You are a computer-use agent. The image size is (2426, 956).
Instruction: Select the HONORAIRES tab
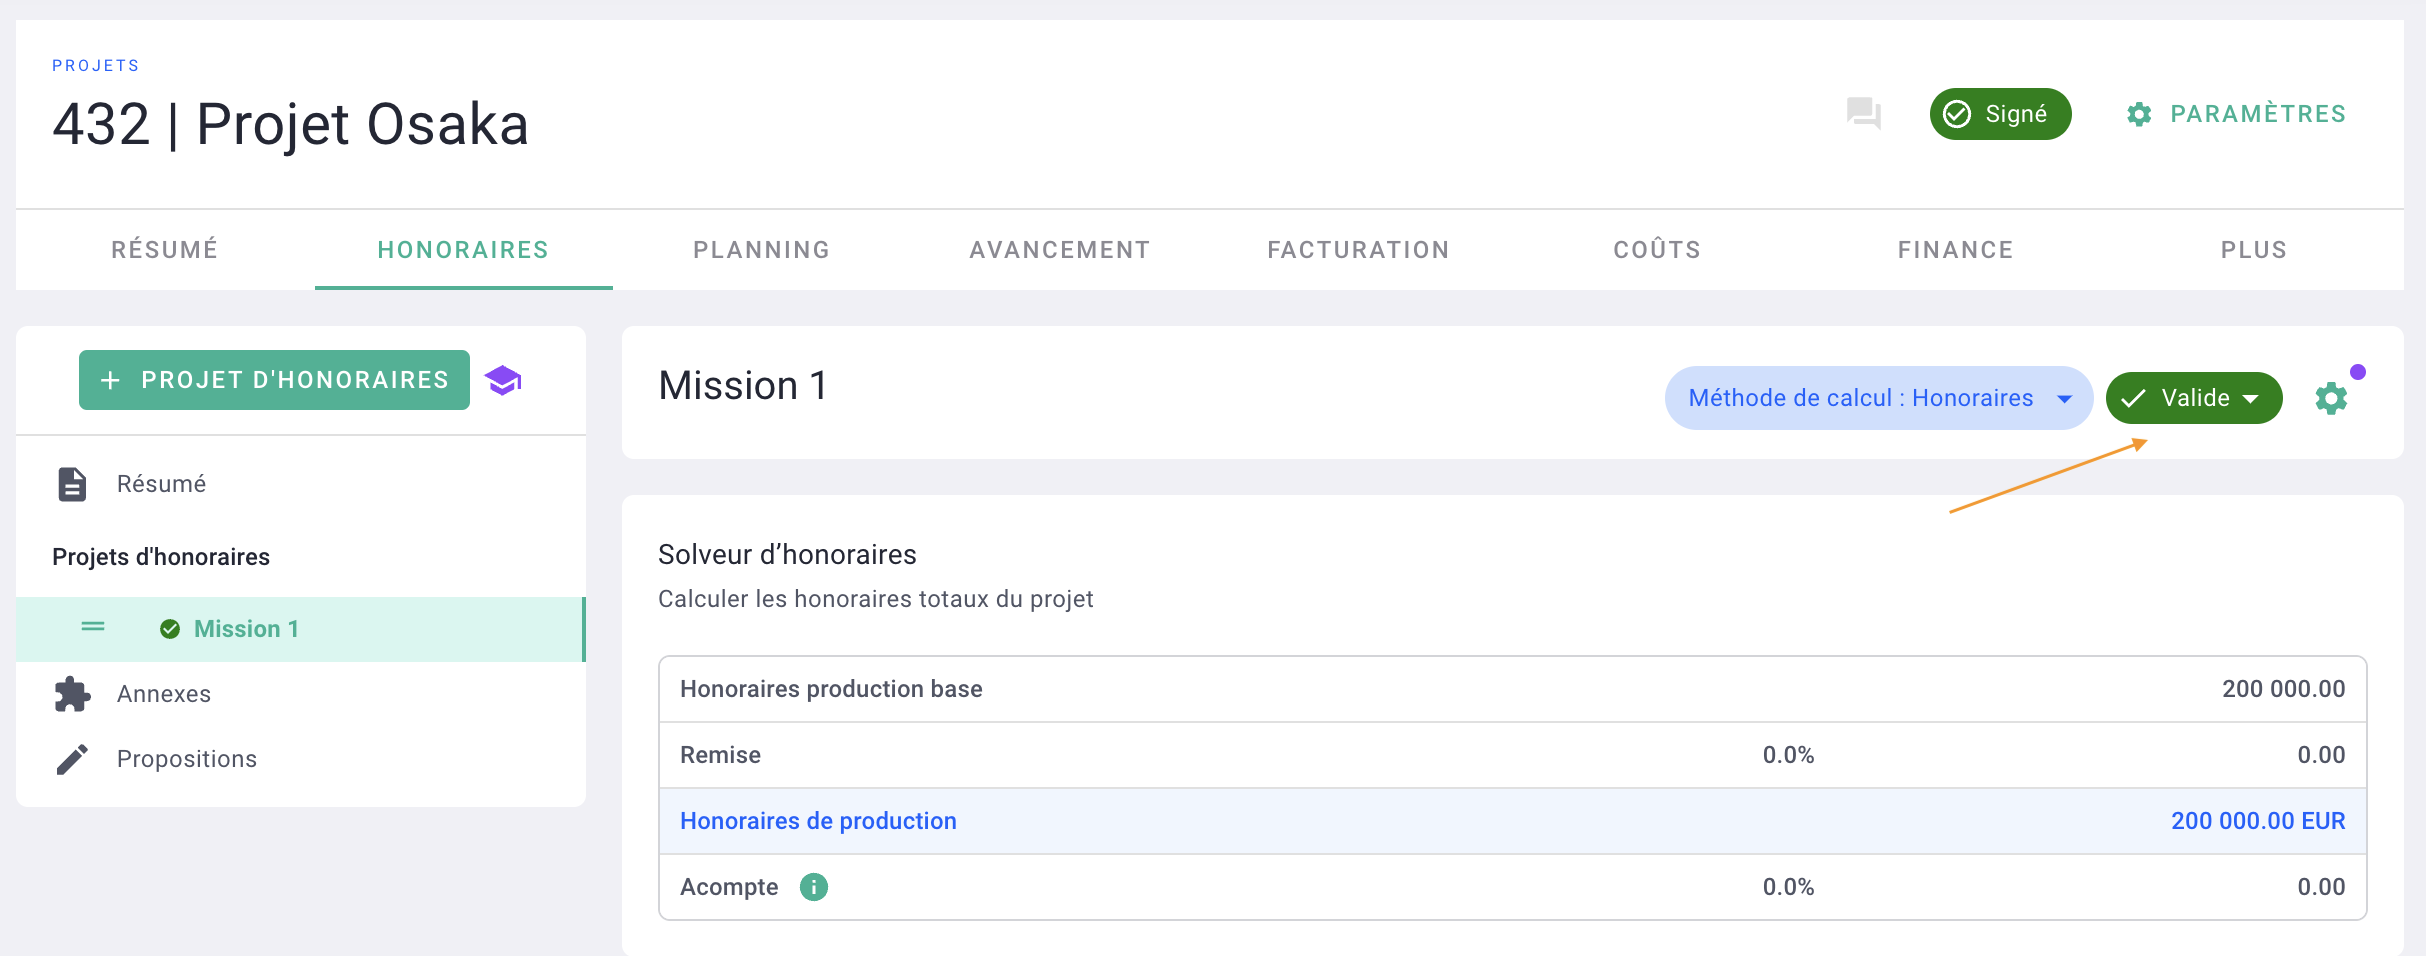pyautogui.click(x=463, y=250)
